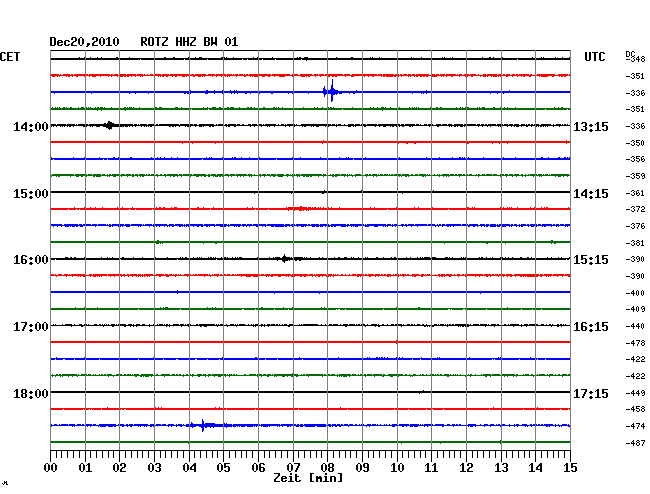The image size is (650, 494).
Task: Click minute label 09 on the axis
Action: [363, 468]
